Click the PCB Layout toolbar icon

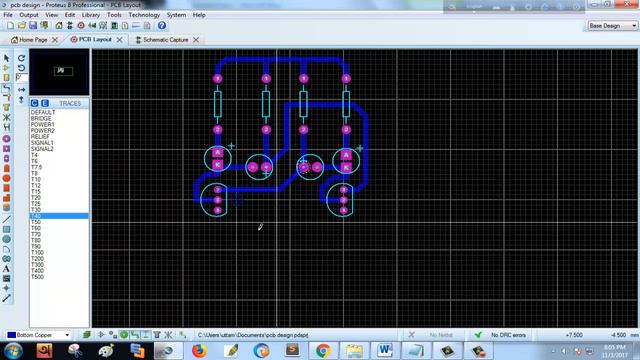click(81, 26)
